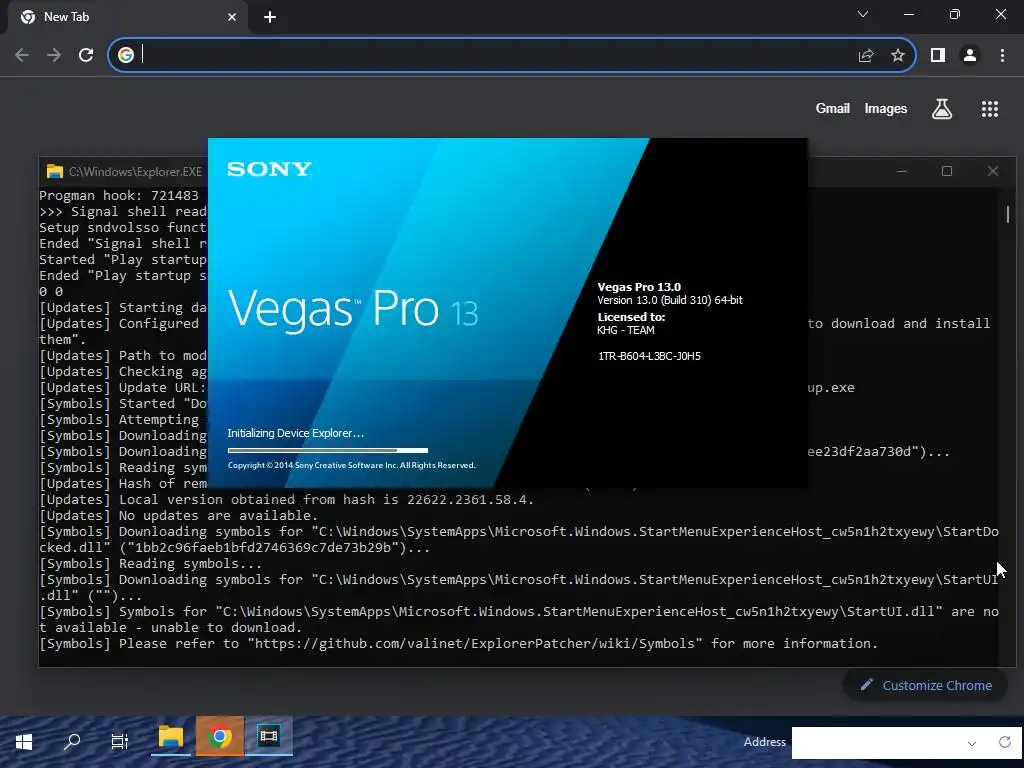Open Task View on taskbar
Viewport: 1024px width, 768px height.
tap(120, 742)
